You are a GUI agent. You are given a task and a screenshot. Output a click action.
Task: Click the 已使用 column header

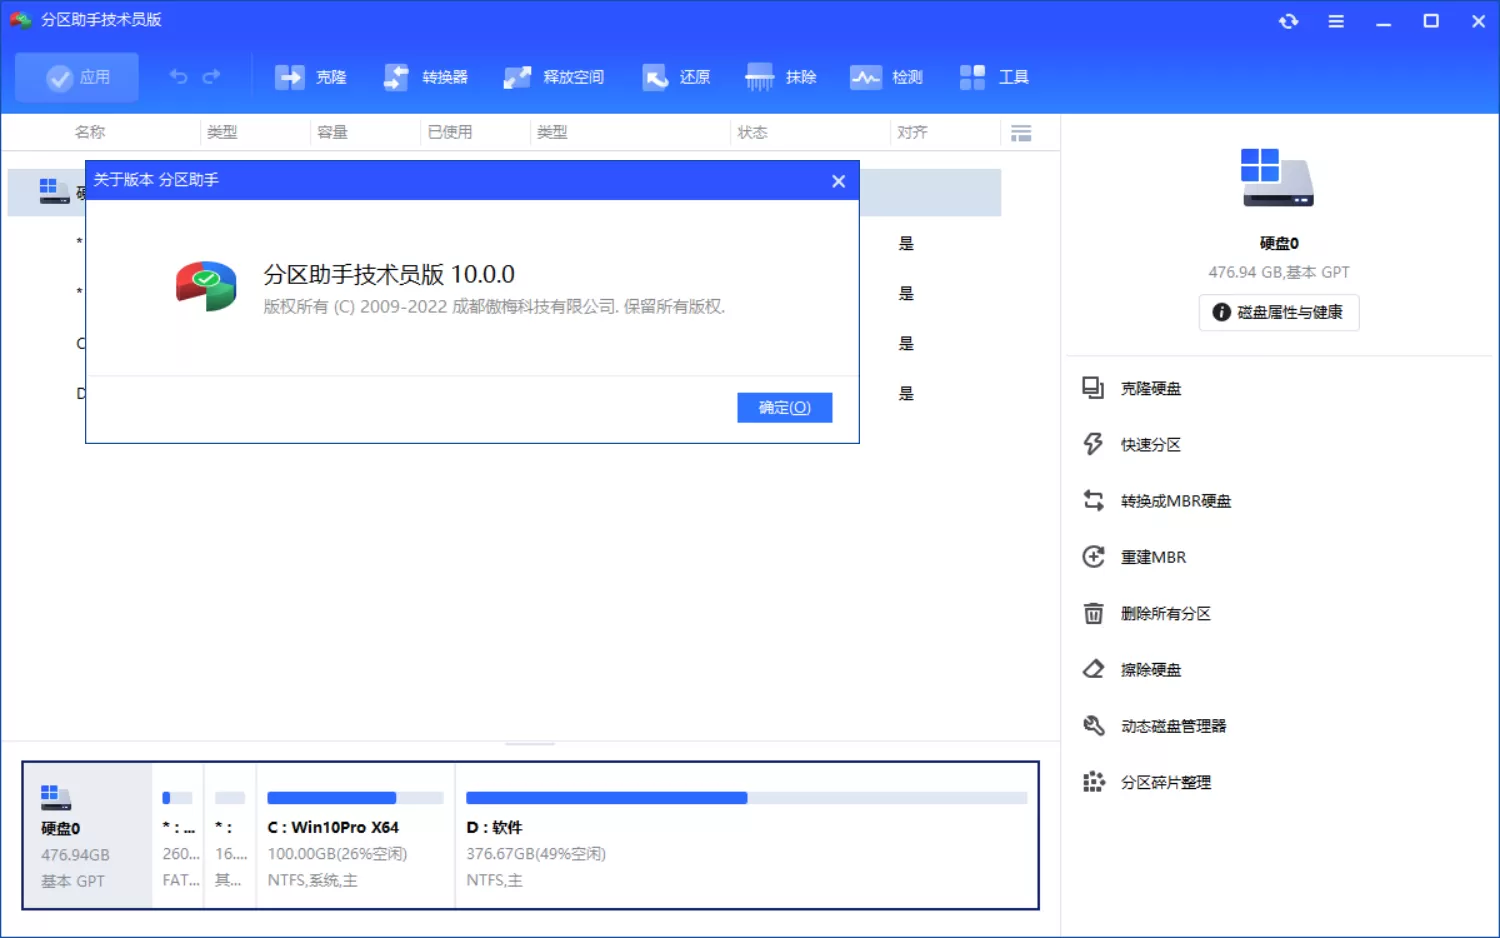(x=450, y=131)
